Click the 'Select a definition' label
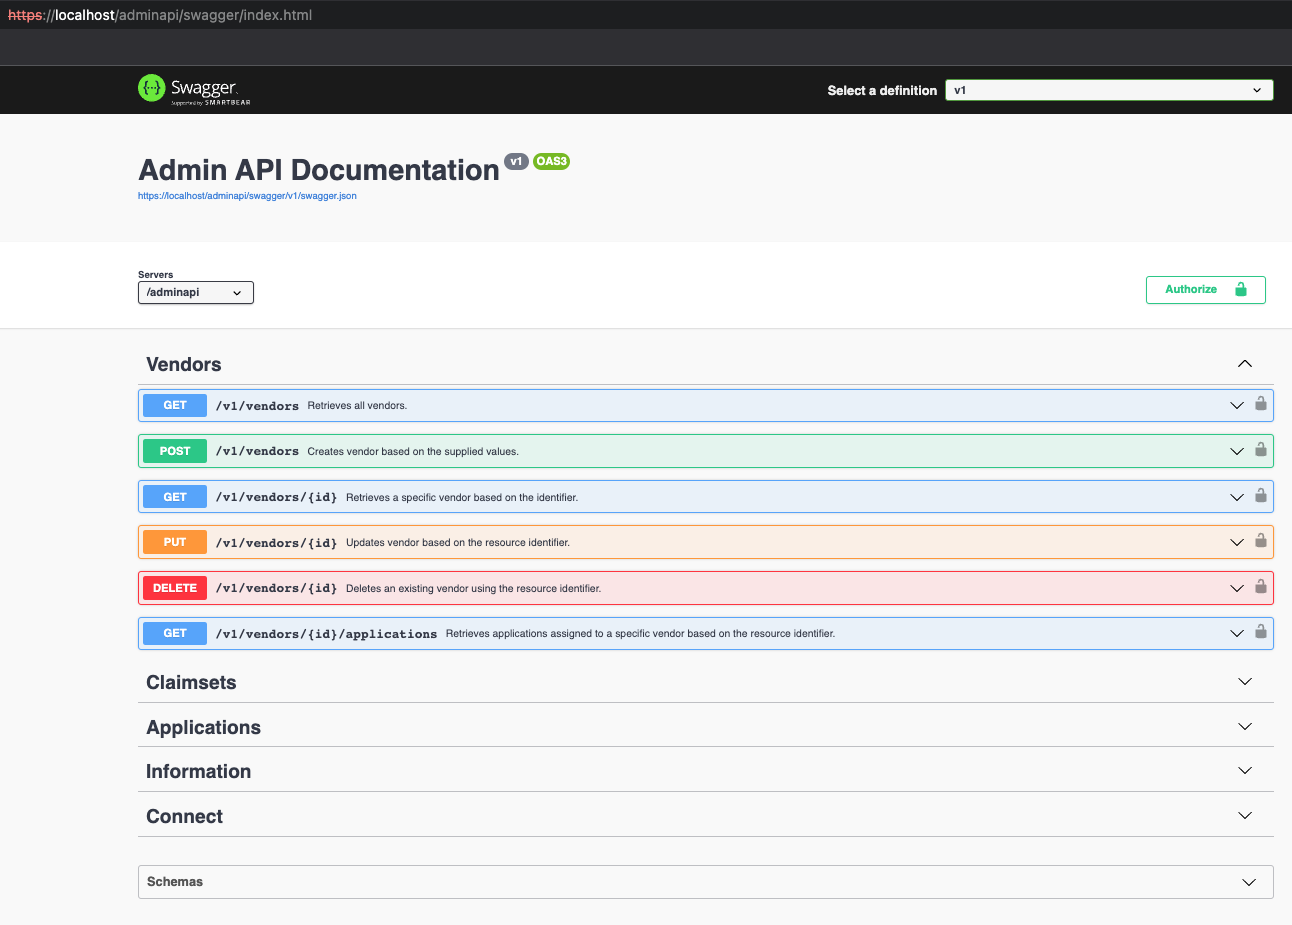This screenshot has height=925, width=1292. 882,90
